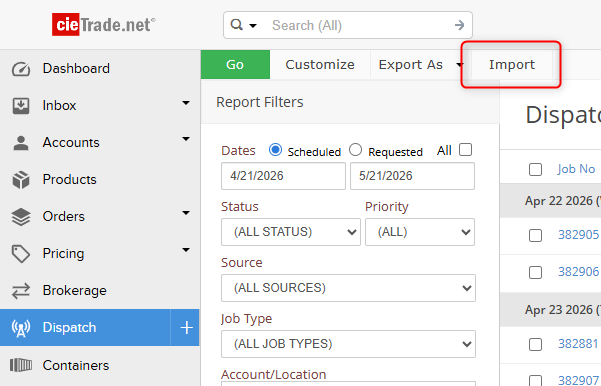The height and width of the screenshot is (386, 601).
Task: Click the Products box icon
Action: pos(21,180)
